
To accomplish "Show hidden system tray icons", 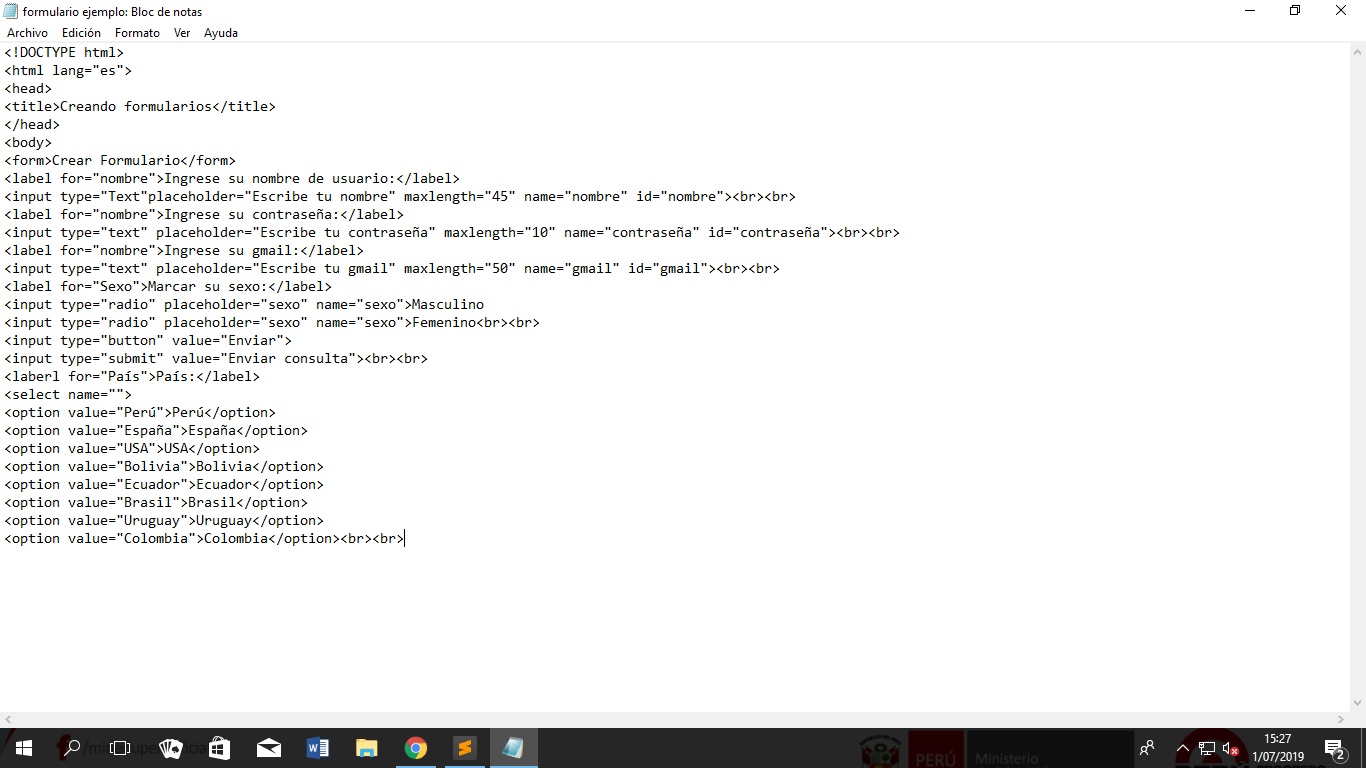I will click(1182, 748).
